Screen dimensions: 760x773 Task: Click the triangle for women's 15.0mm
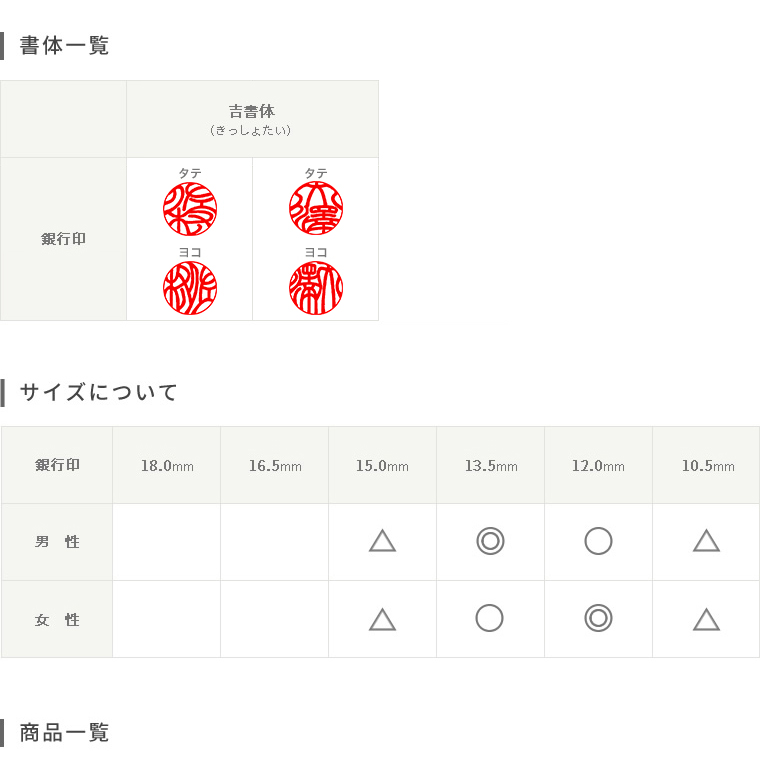coord(382,620)
